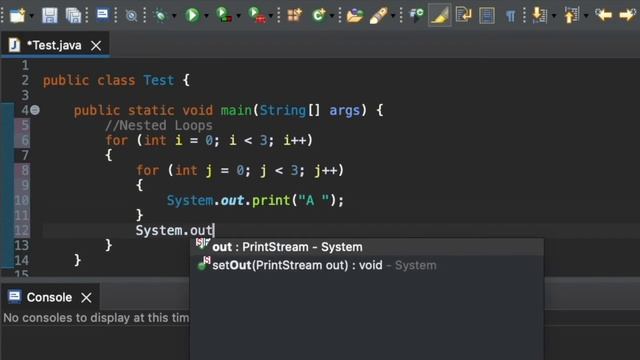Click the Run External Tools icon

click(x=256, y=15)
